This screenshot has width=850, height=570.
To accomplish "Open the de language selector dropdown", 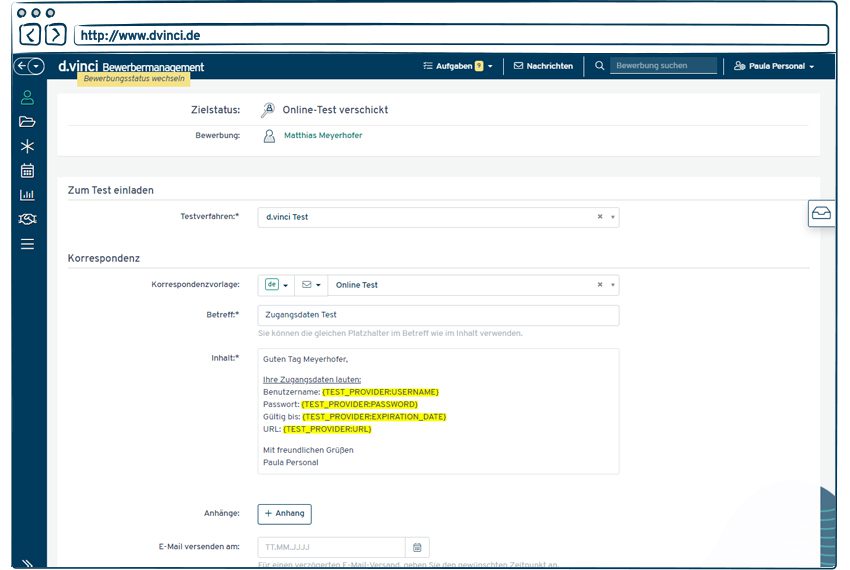I will pyautogui.click(x=276, y=285).
